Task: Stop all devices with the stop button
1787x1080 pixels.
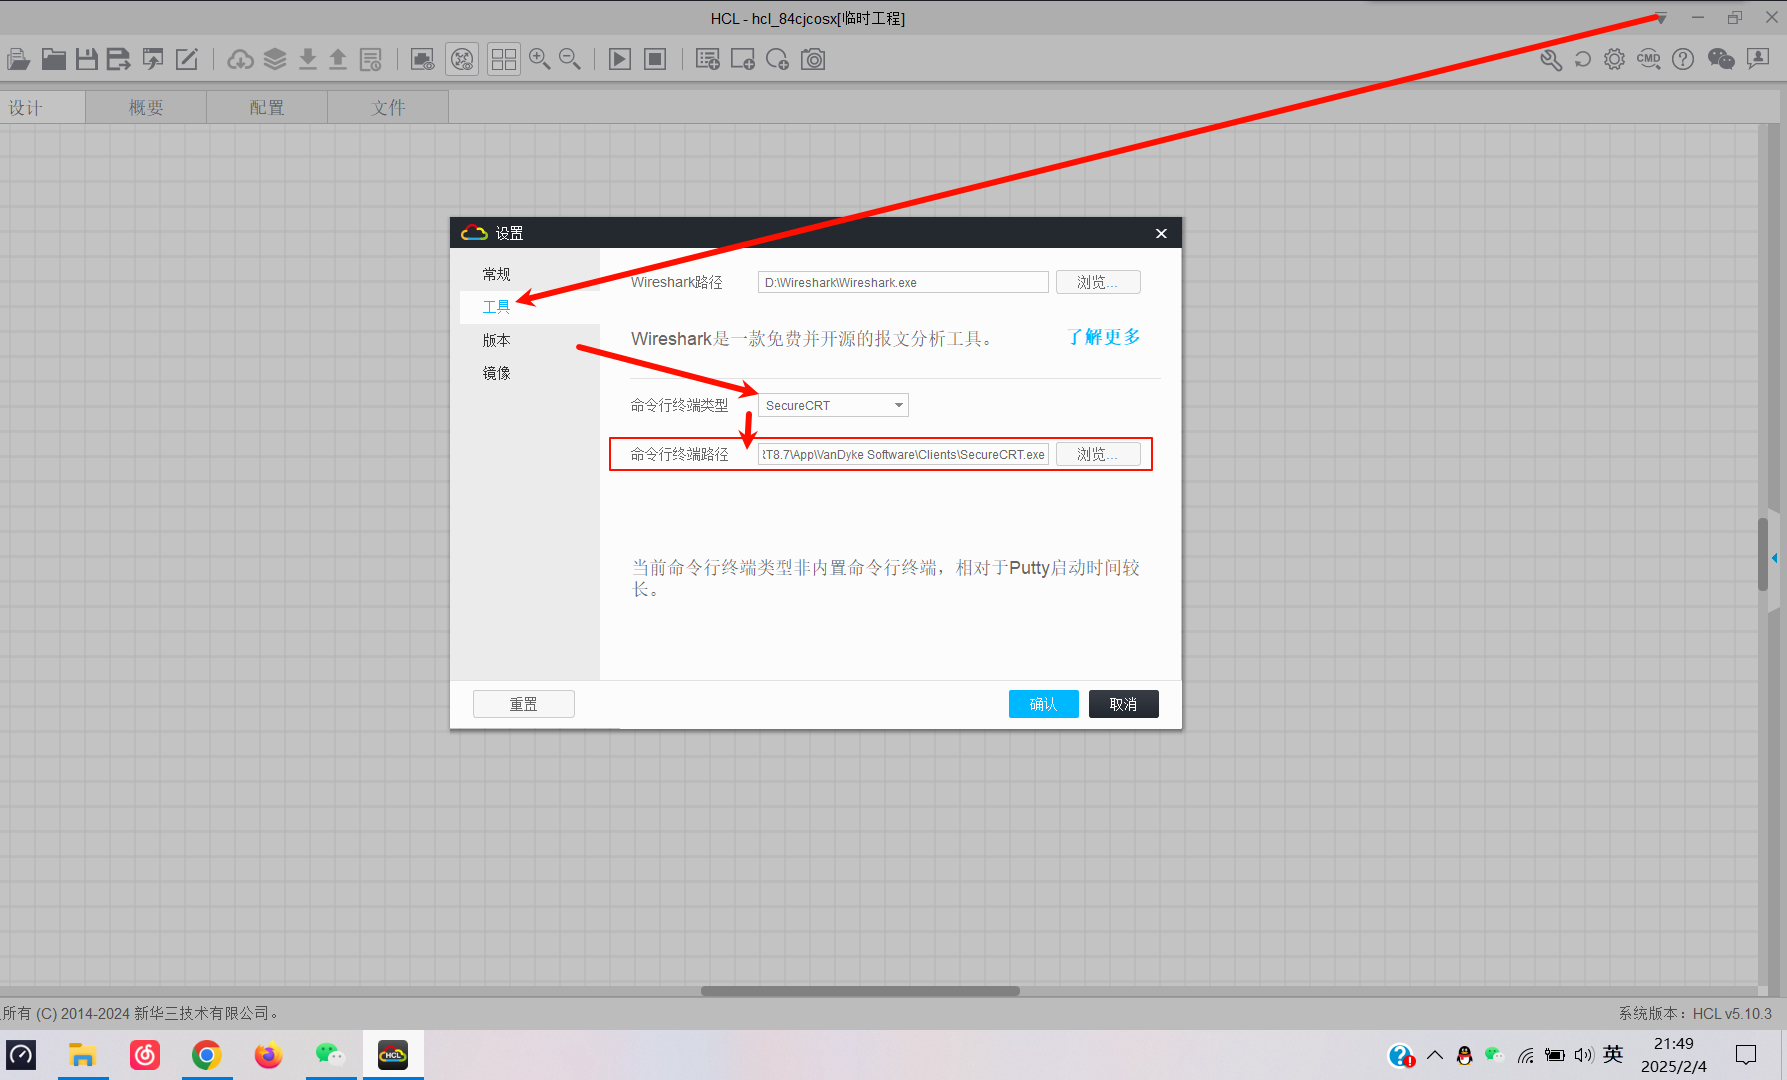Action: (x=655, y=59)
